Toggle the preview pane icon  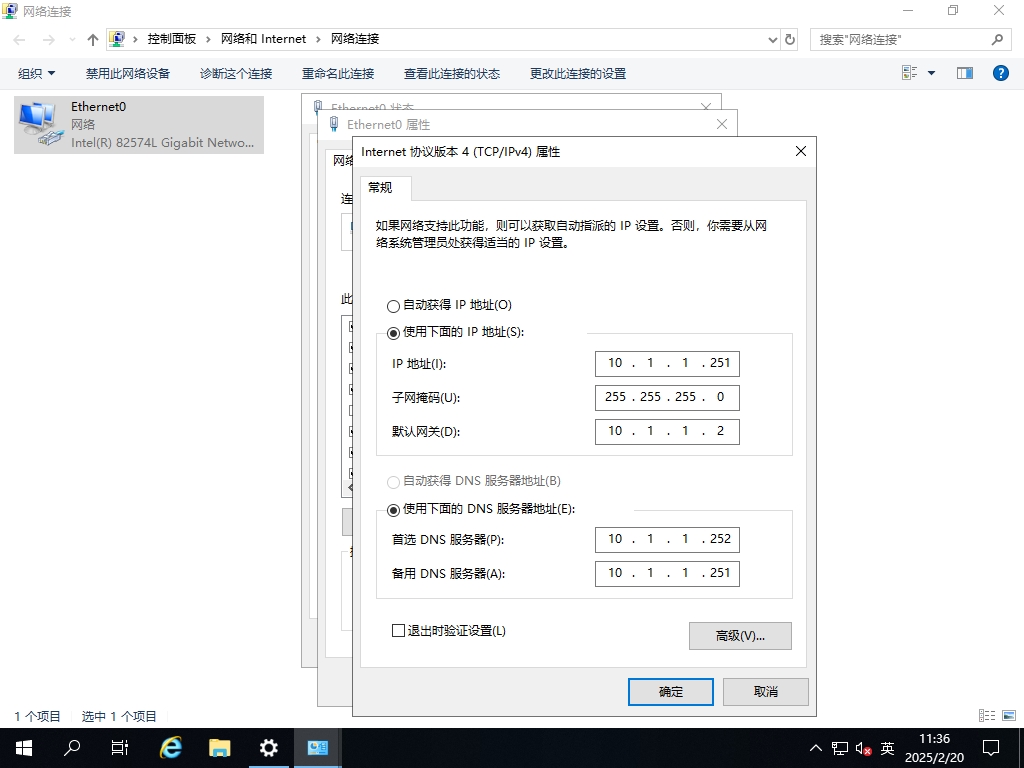pyautogui.click(x=965, y=73)
